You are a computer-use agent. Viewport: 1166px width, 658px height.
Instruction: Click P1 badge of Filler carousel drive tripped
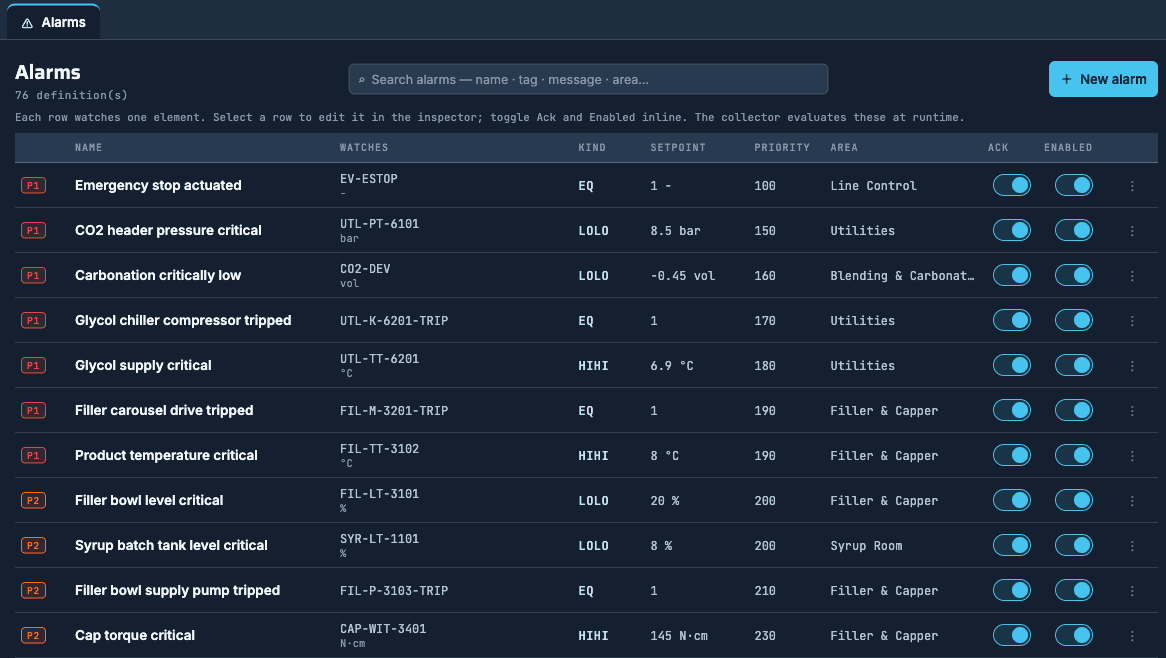click(x=33, y=410)
